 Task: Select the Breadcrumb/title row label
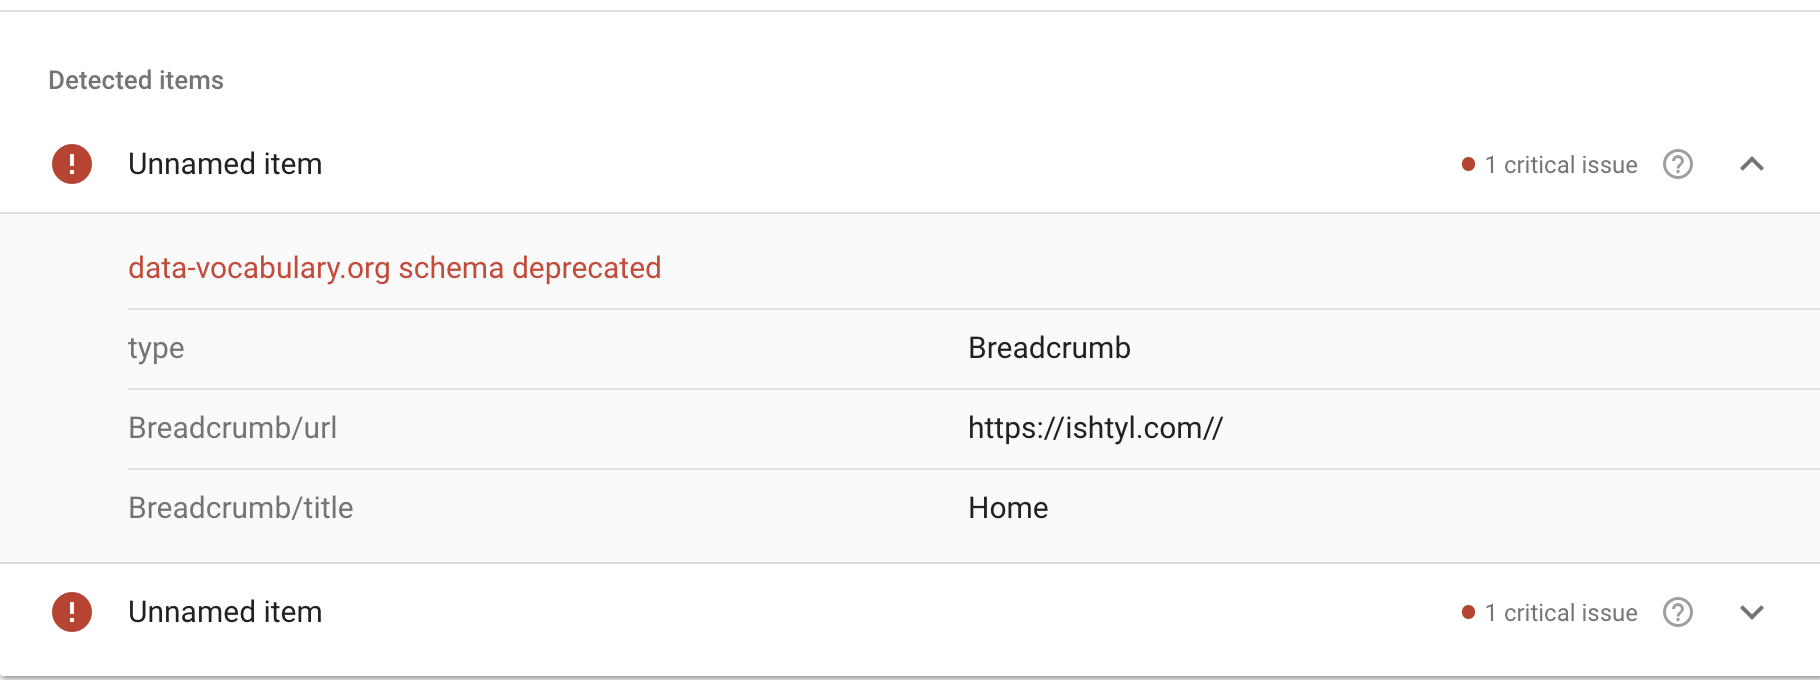[241, 508]
